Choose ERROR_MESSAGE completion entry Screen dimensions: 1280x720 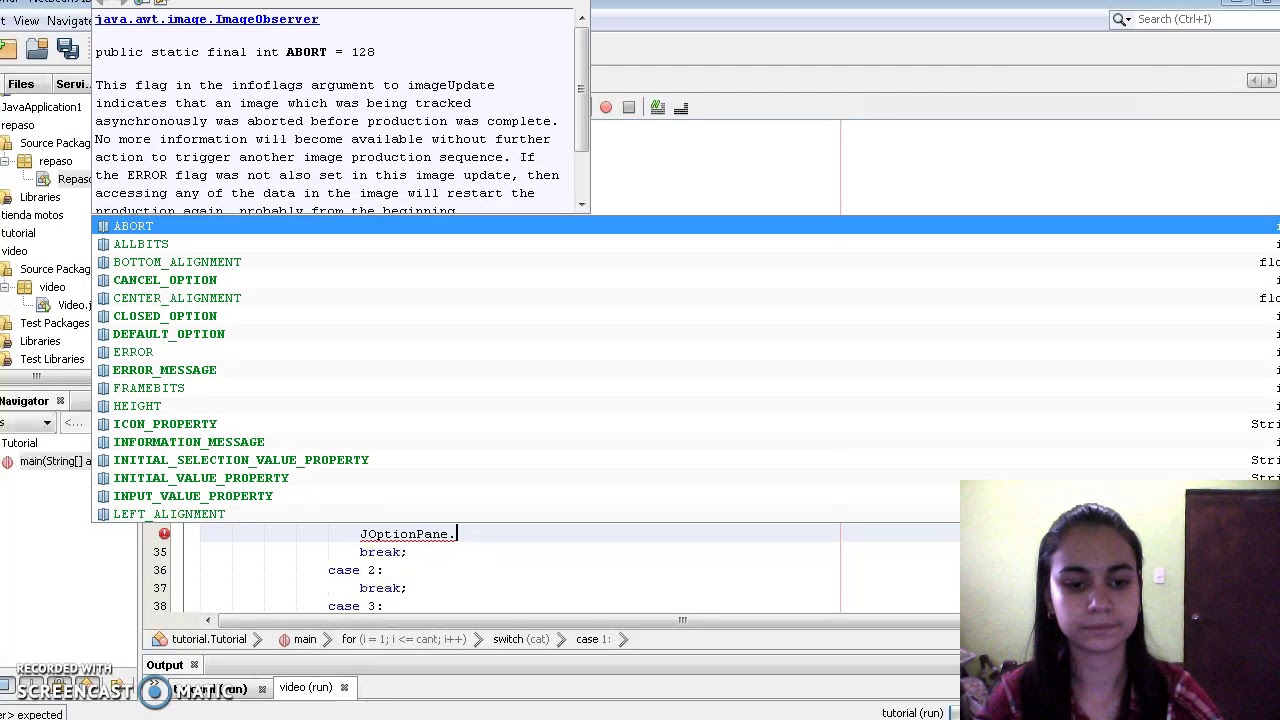tap(685, 370)
